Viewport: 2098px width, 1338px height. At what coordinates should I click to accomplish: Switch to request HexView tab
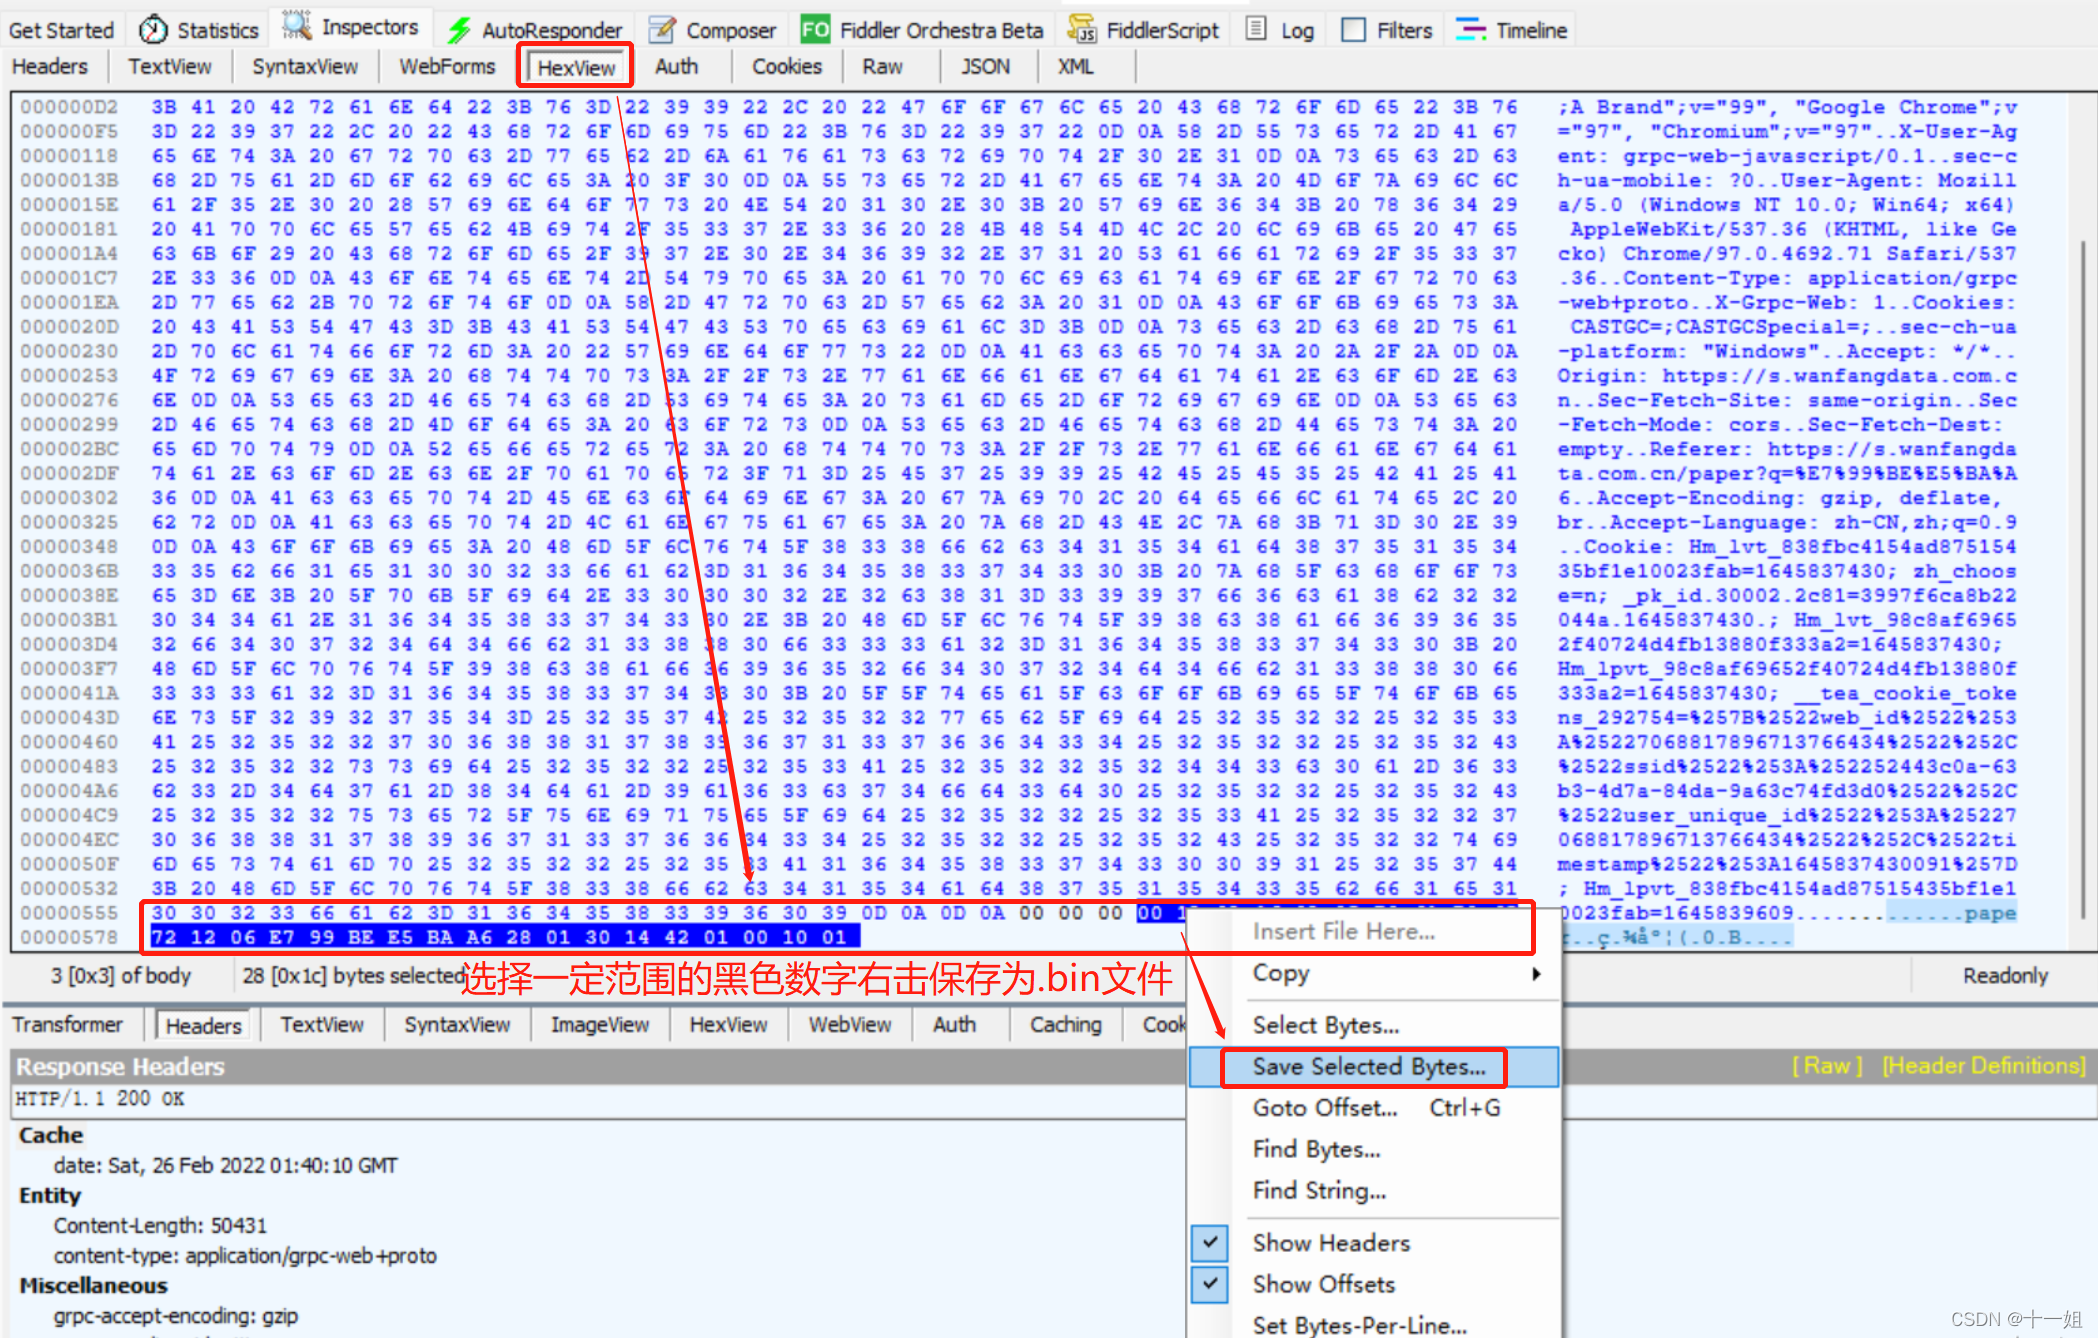click(x=576, y=67)
